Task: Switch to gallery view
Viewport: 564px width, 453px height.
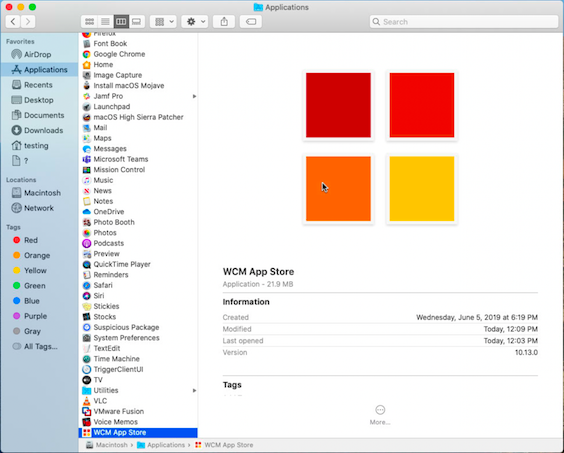Action: pyautogui.click(x=137, y=22)
